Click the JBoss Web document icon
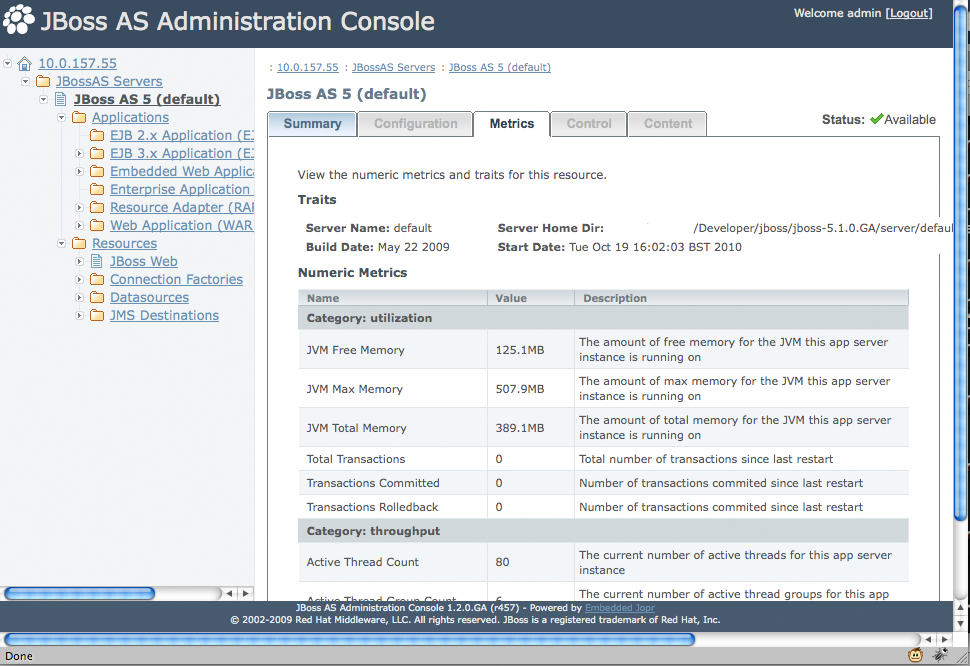Screen dimensions: 970x666 click(x=97, y=261)
